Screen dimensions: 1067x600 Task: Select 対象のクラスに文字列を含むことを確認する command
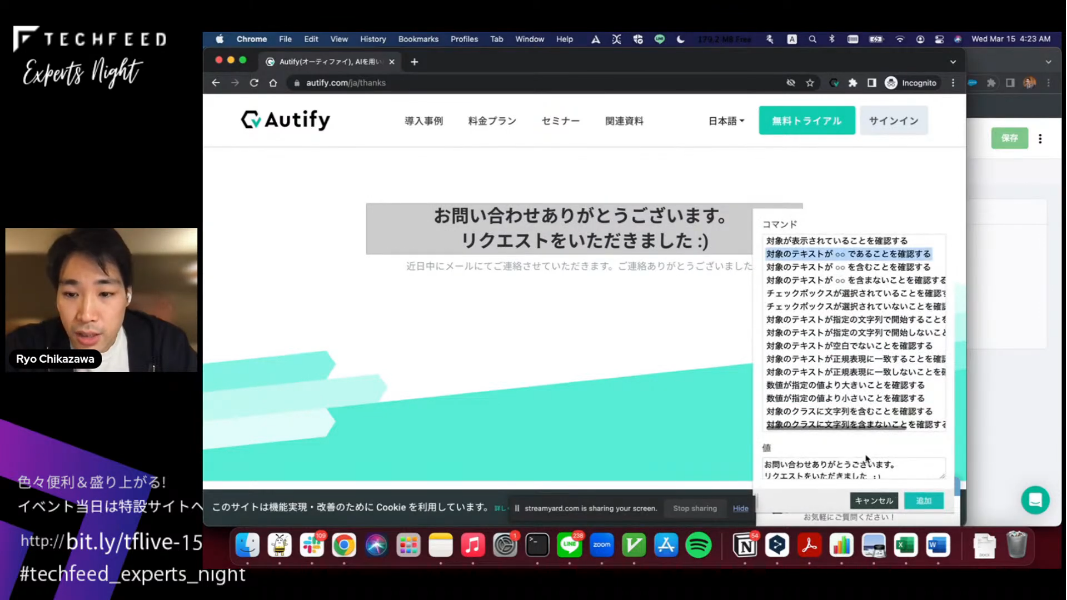849,412
